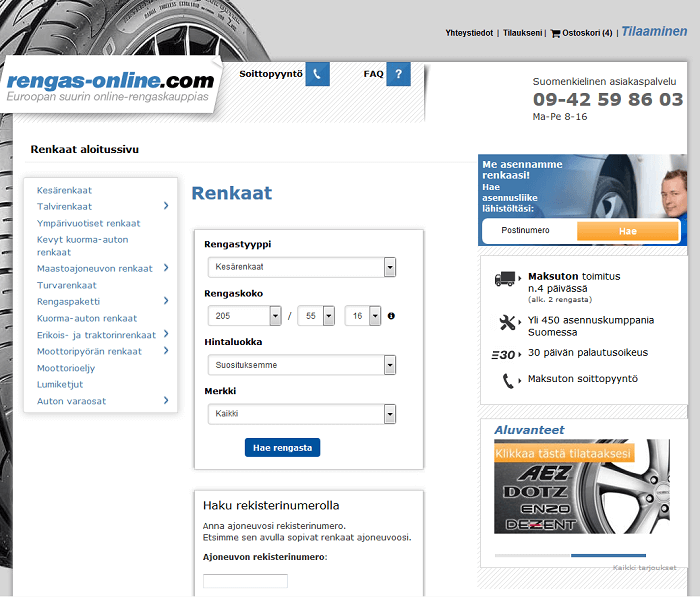Screen dimensions: 700x597
Task: Click the Tilaaminen link
Action: (x=654, y=32)
